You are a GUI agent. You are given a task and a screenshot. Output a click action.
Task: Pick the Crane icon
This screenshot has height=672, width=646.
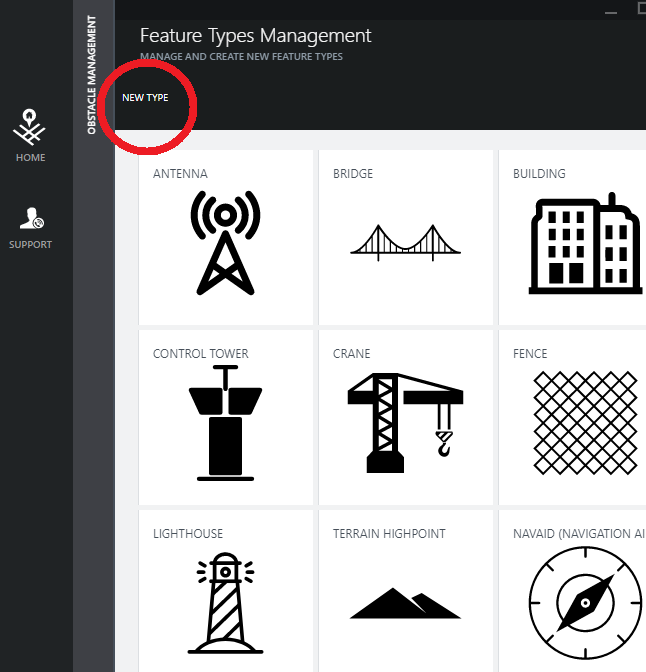click(x=406, y=423)
